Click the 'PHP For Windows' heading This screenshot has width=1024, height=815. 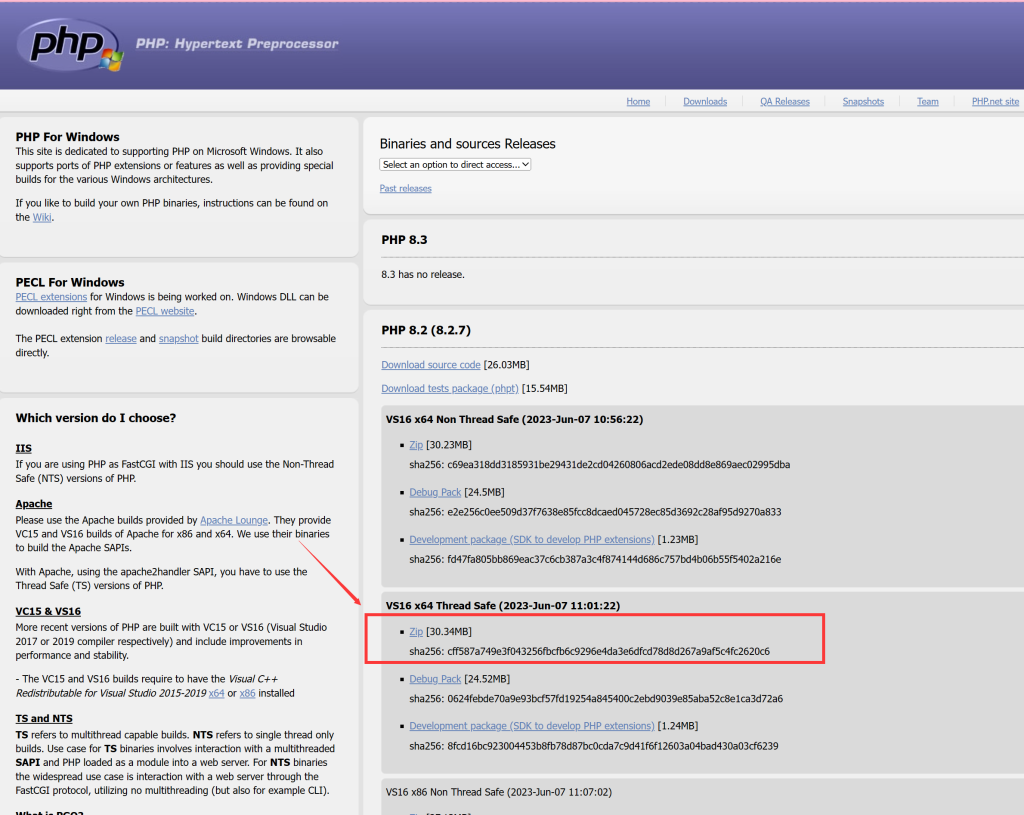[x=67, y=136]
